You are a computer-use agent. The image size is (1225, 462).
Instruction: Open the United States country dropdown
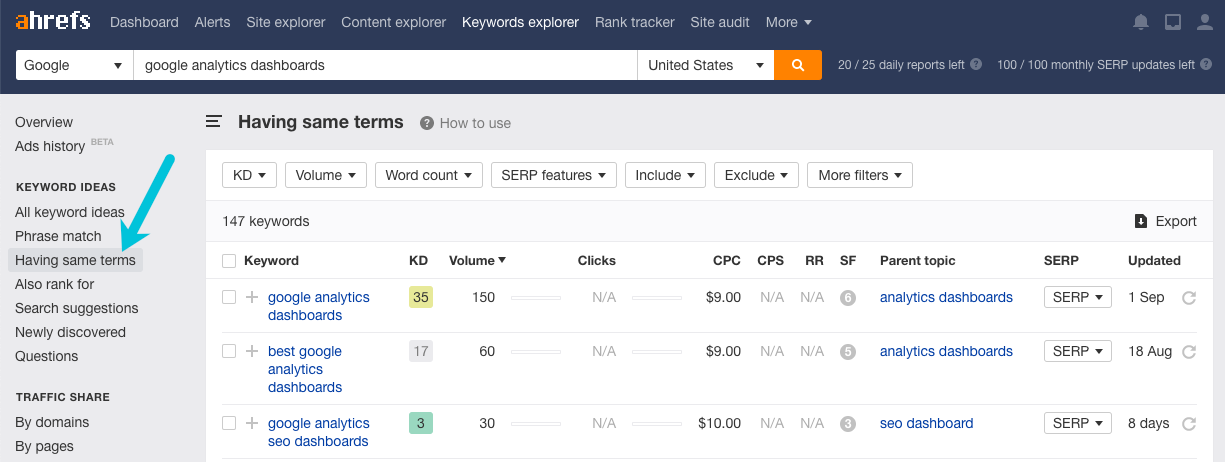point(706,65)
